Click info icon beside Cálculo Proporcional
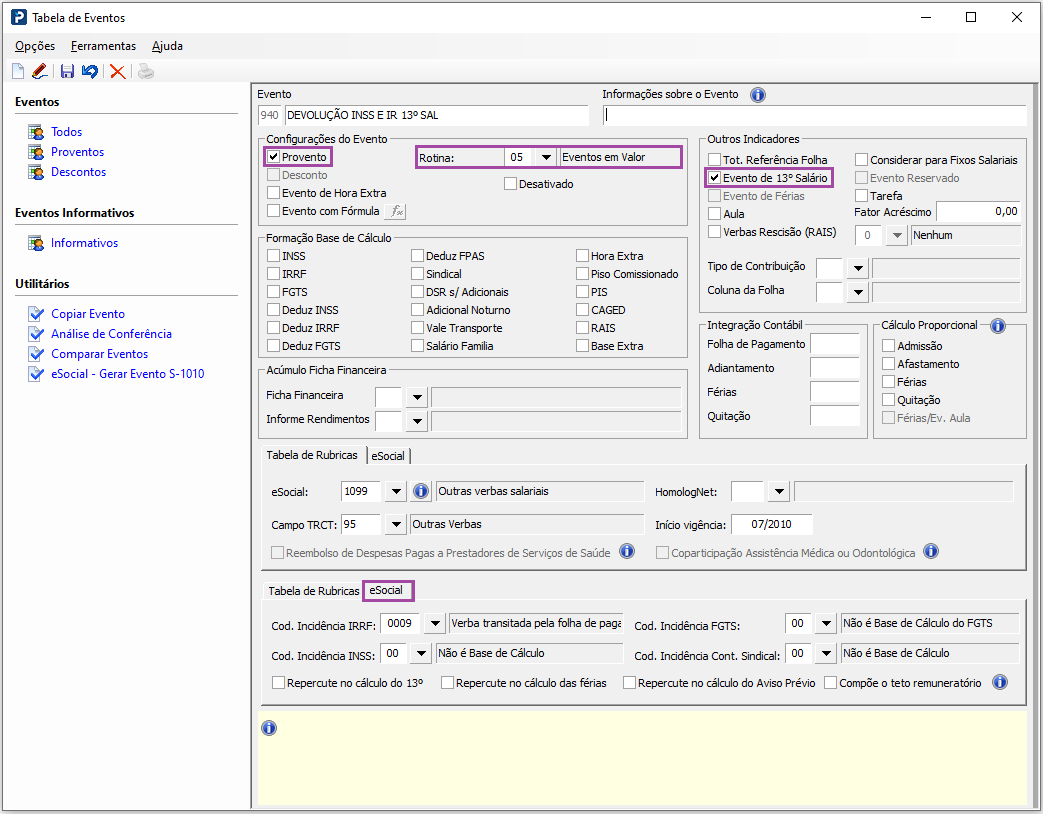 click(x=996, y=326)
